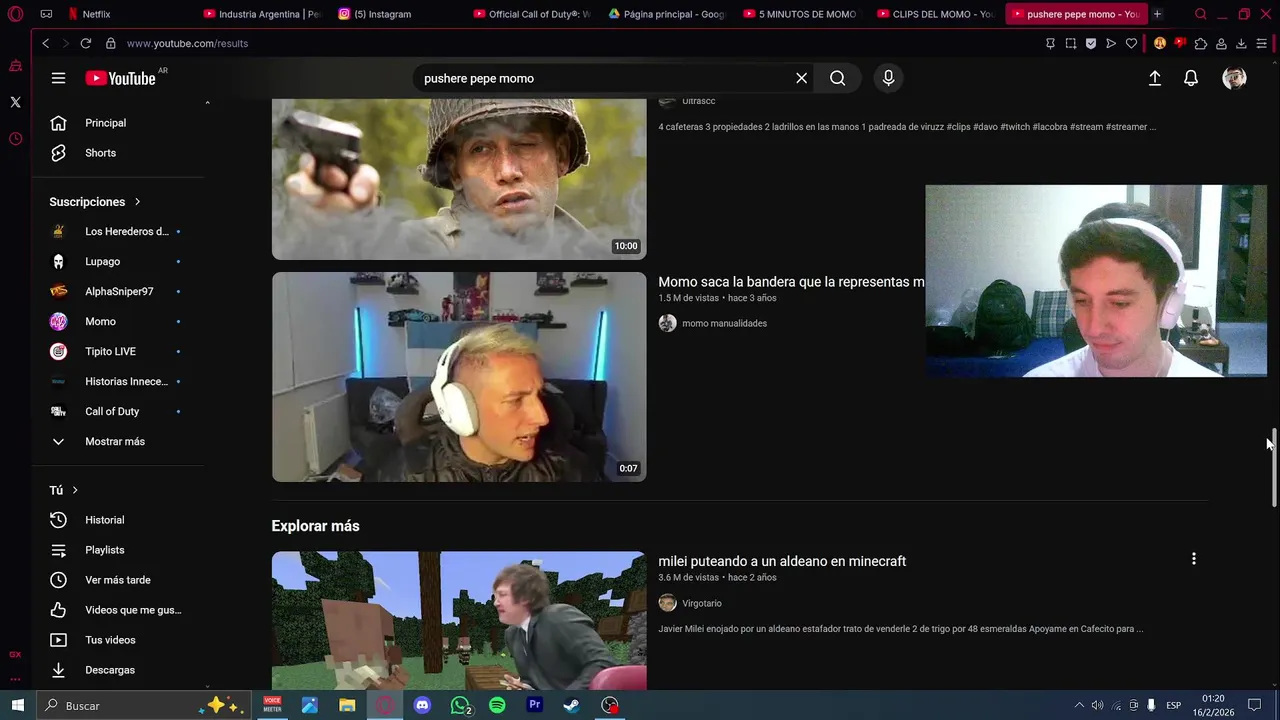The image size is (1280, 720).
Task: Go to the YouTube home logo
Action: pos(120,78)
